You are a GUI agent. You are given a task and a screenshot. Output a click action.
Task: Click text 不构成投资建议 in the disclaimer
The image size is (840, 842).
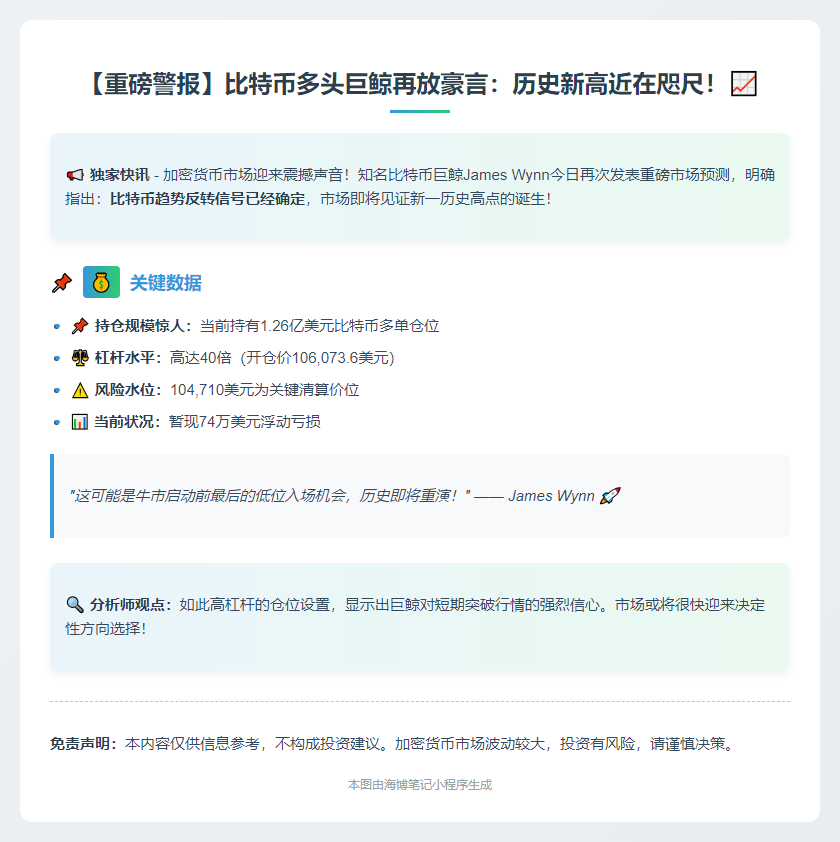327,744
